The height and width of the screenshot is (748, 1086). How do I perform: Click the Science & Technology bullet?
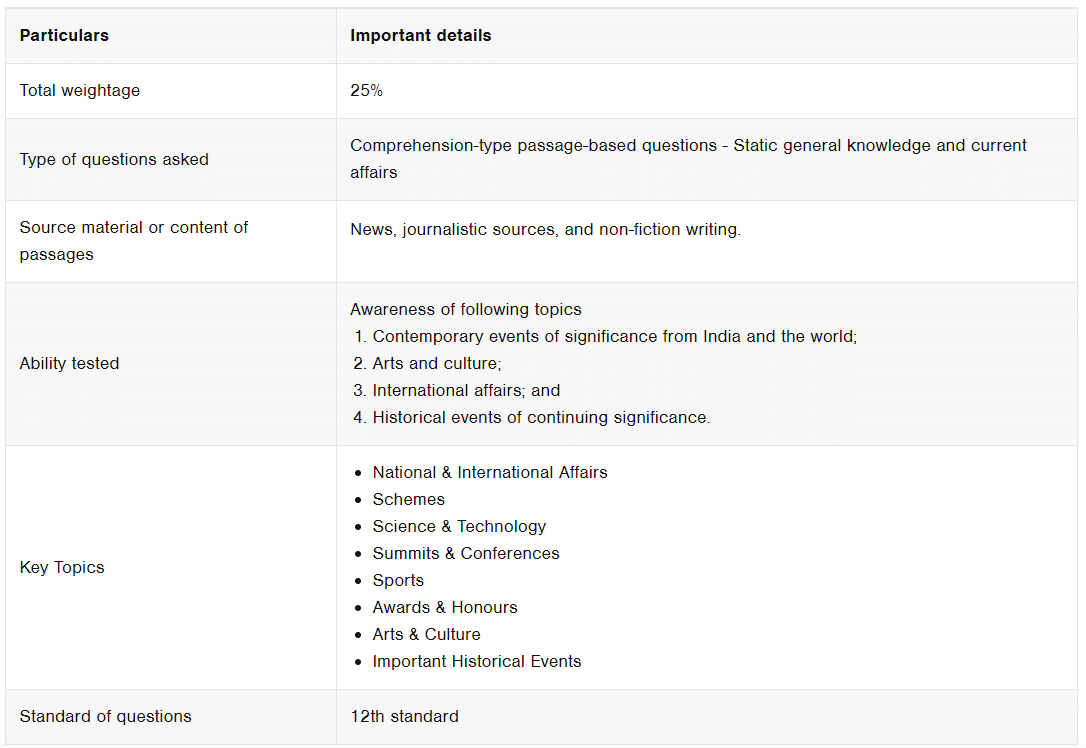459,526
